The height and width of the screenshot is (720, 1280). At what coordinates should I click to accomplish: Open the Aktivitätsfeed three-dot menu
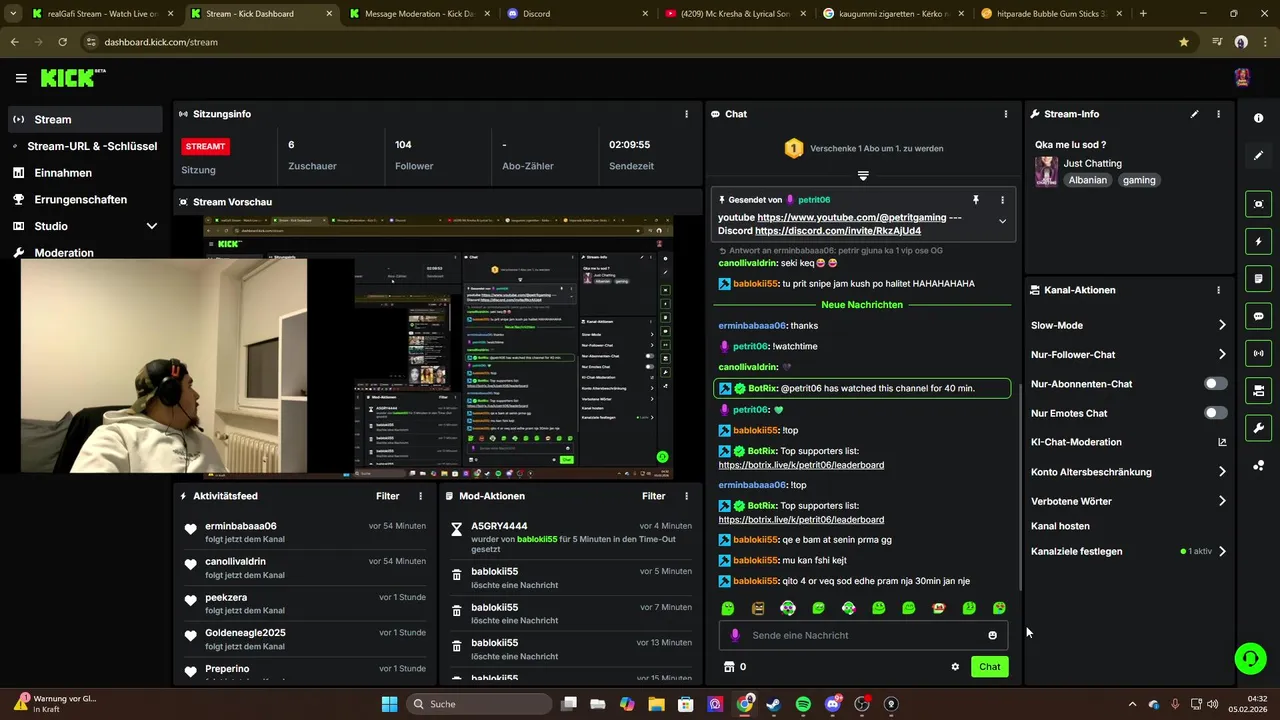click(420, 496)
